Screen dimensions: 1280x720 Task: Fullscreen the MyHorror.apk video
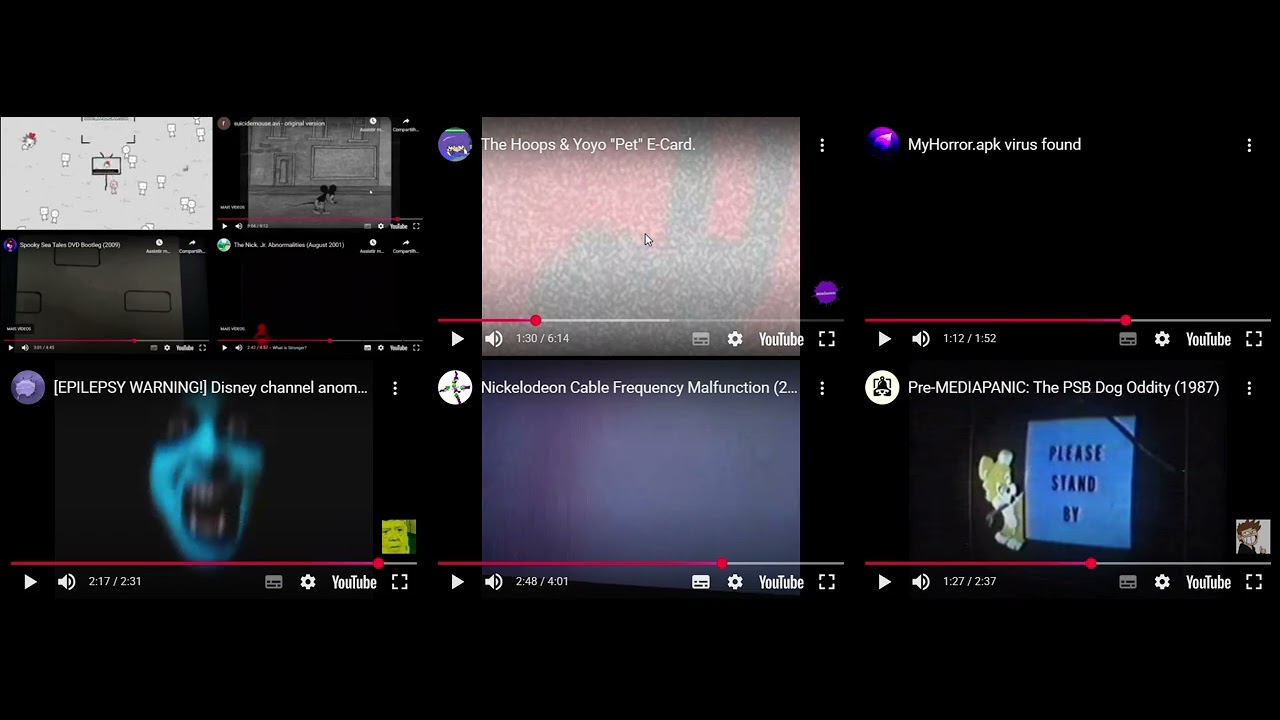tap(1254, 339)
